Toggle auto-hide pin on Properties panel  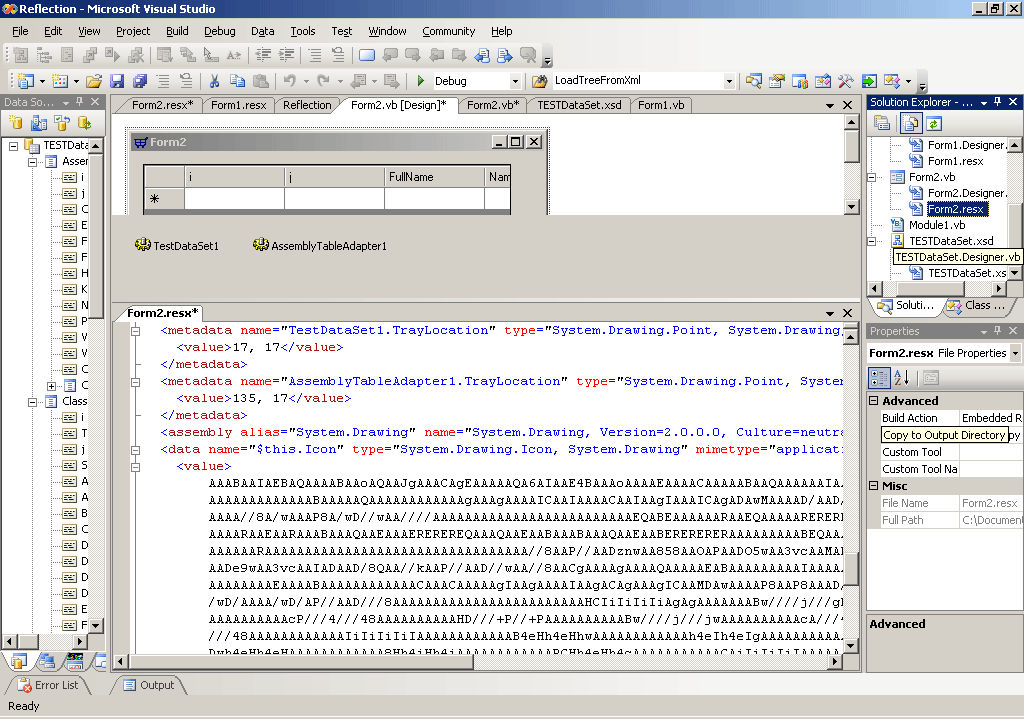(x=997, y=331)
